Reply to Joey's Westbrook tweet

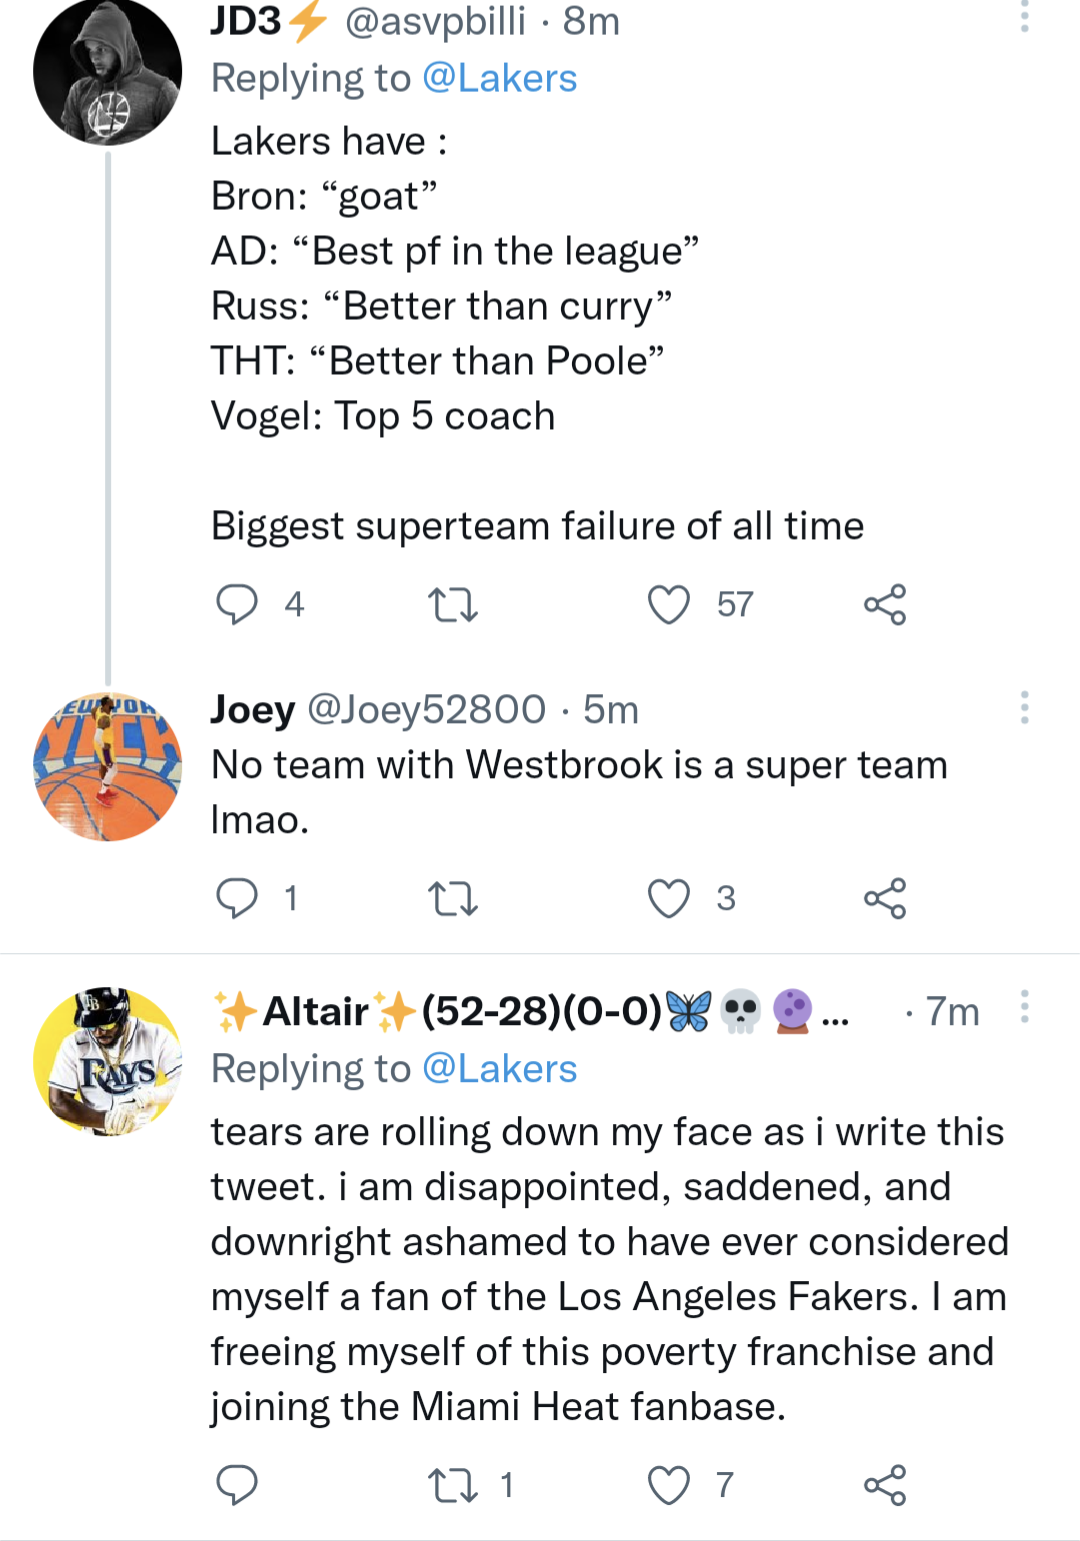(237, 898)
